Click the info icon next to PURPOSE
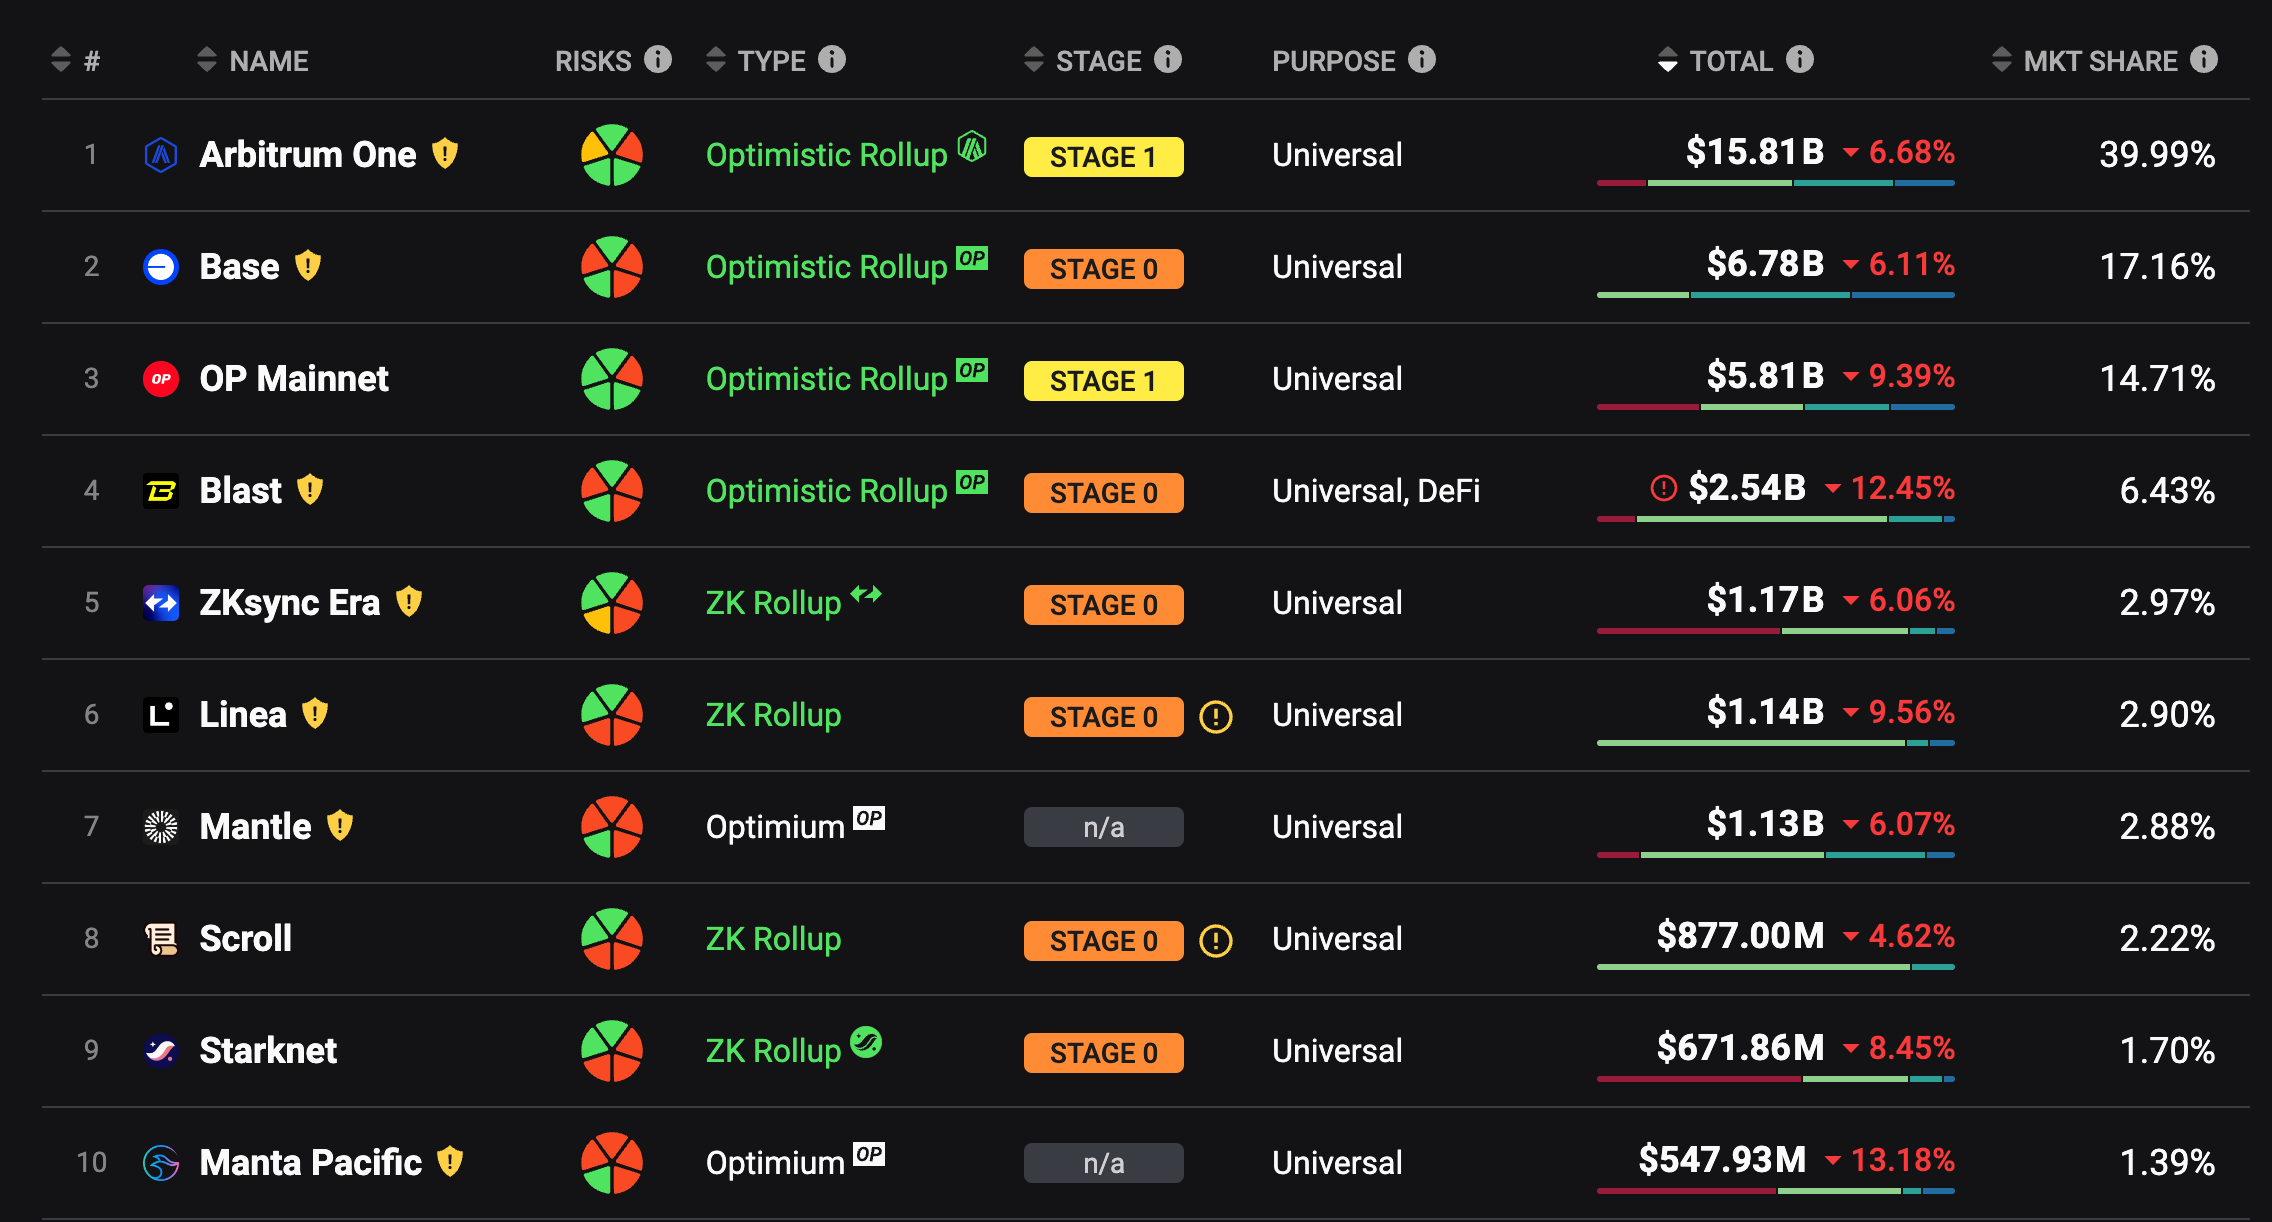 click(x=1421, y=60)
